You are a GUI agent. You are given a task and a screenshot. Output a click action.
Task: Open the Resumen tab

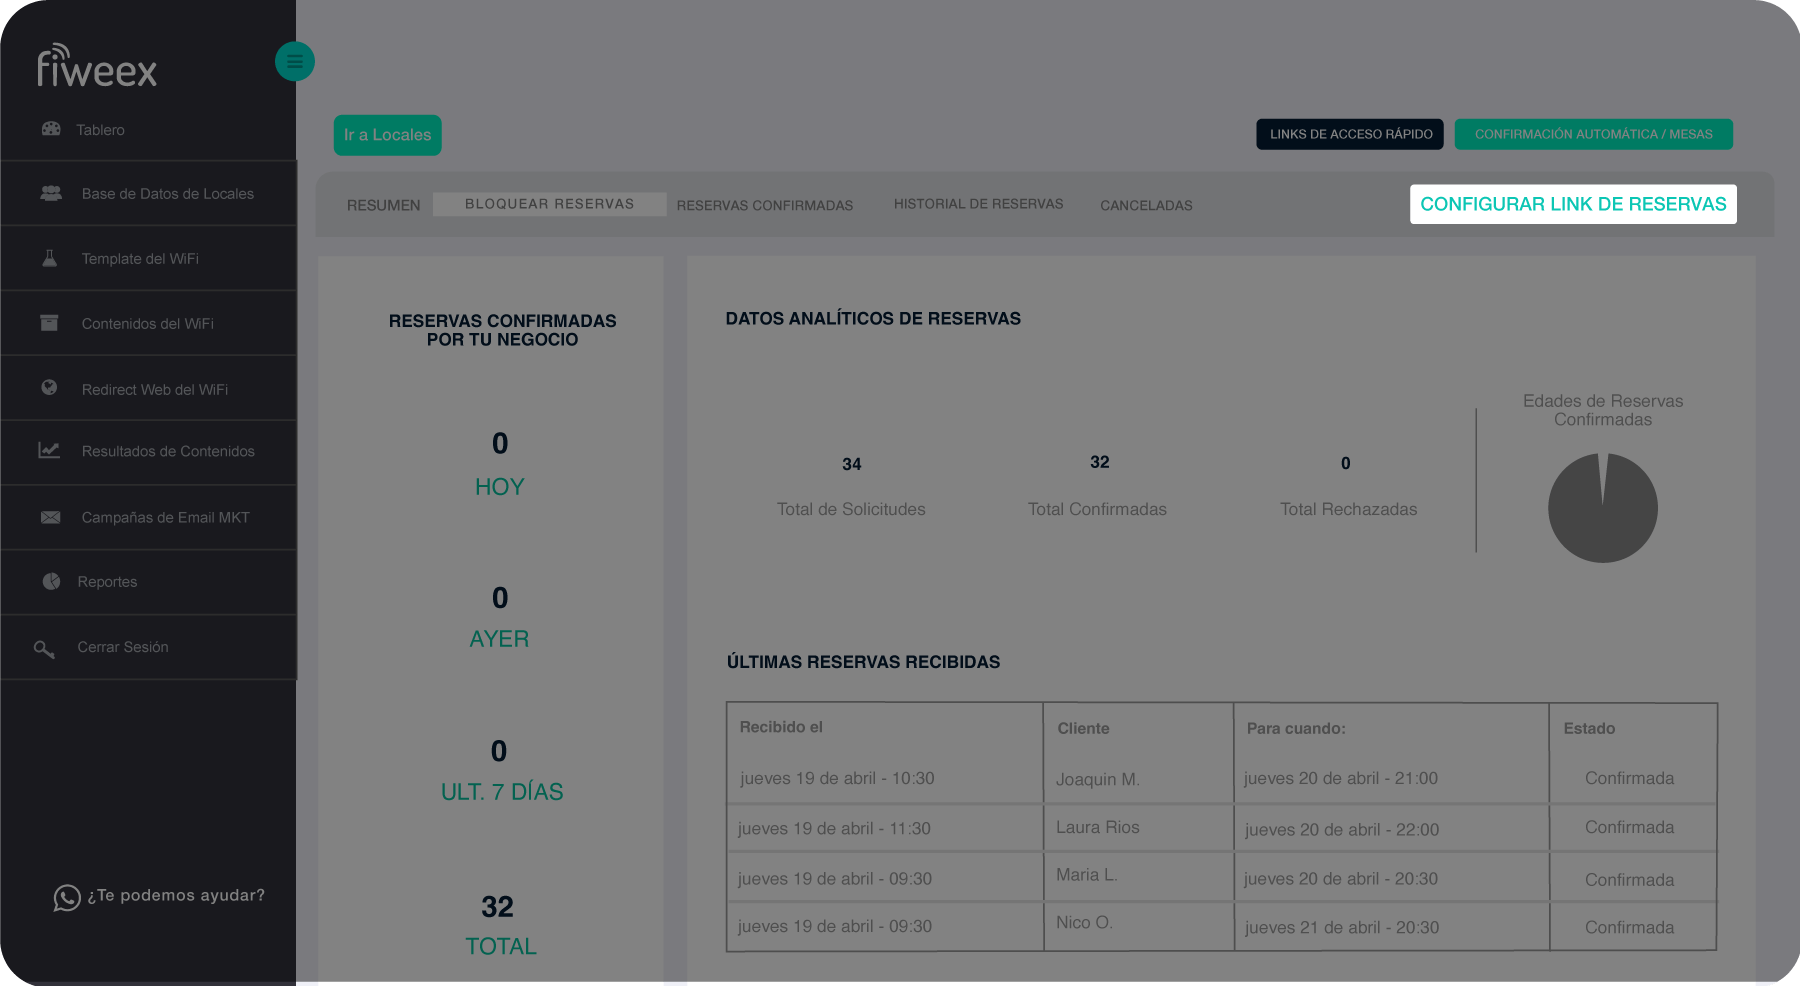click(x=383, y=205)
